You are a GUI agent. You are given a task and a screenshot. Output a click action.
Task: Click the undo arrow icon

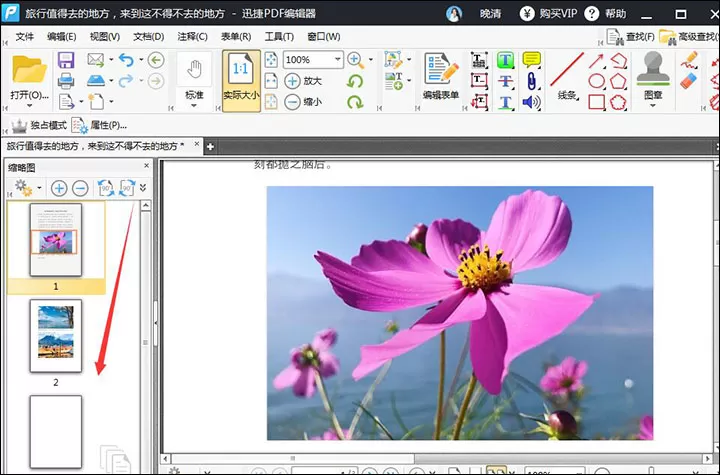[x=126, y=60]
